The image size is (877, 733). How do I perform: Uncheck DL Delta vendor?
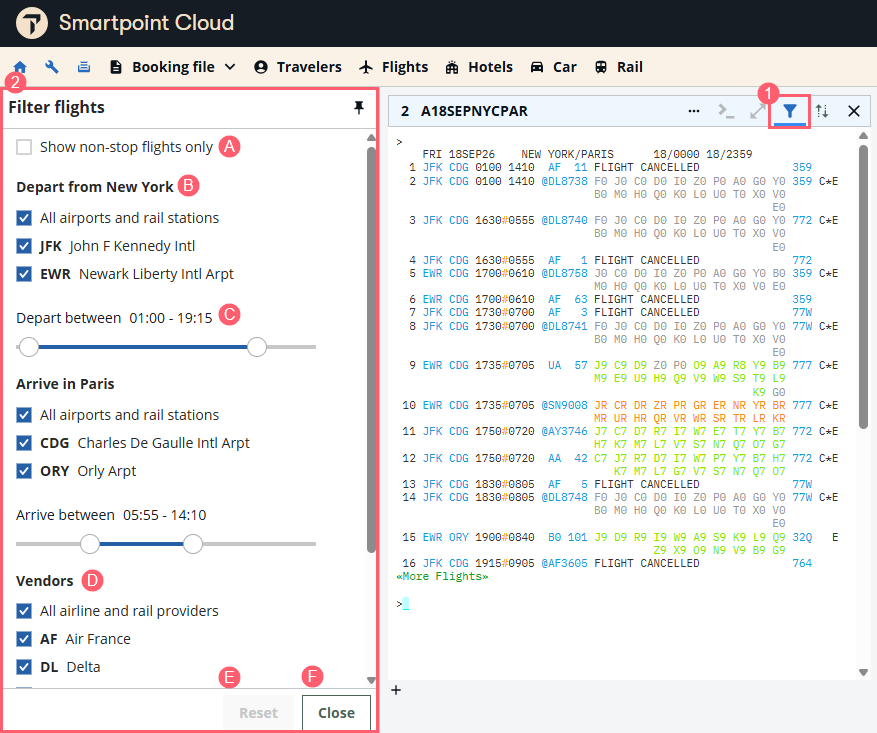(x=24, y=666)
